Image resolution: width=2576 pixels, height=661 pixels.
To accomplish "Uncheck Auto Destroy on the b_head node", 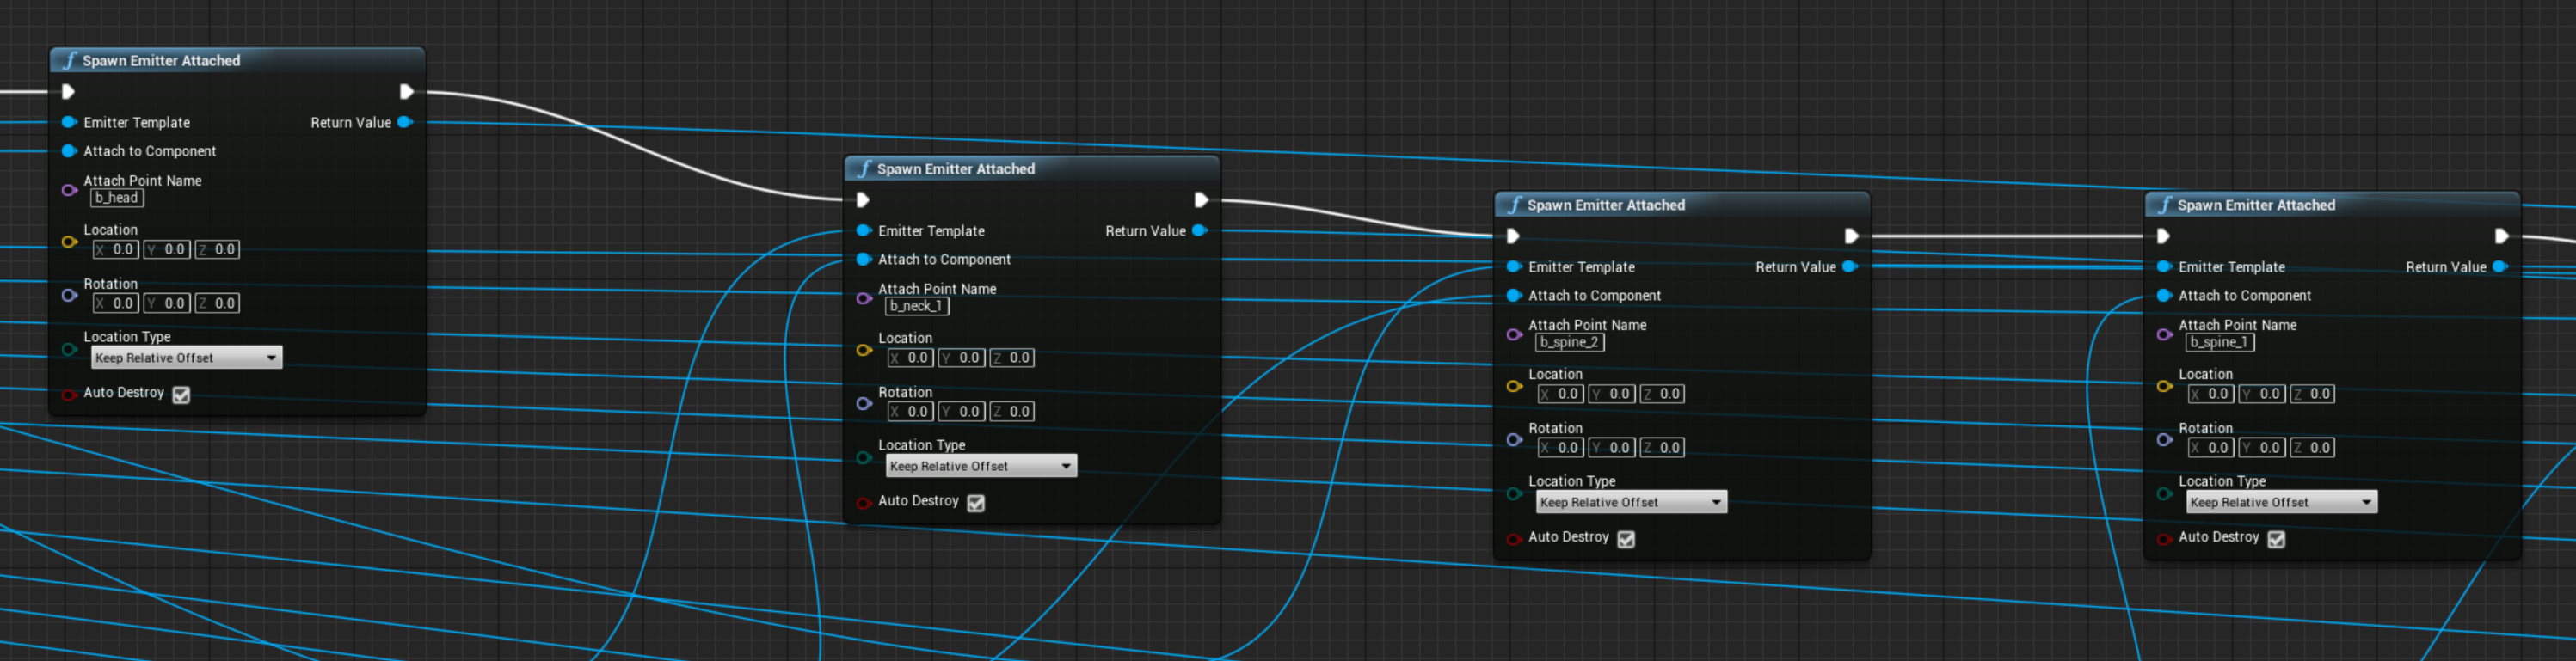I will tap(181, 395).
